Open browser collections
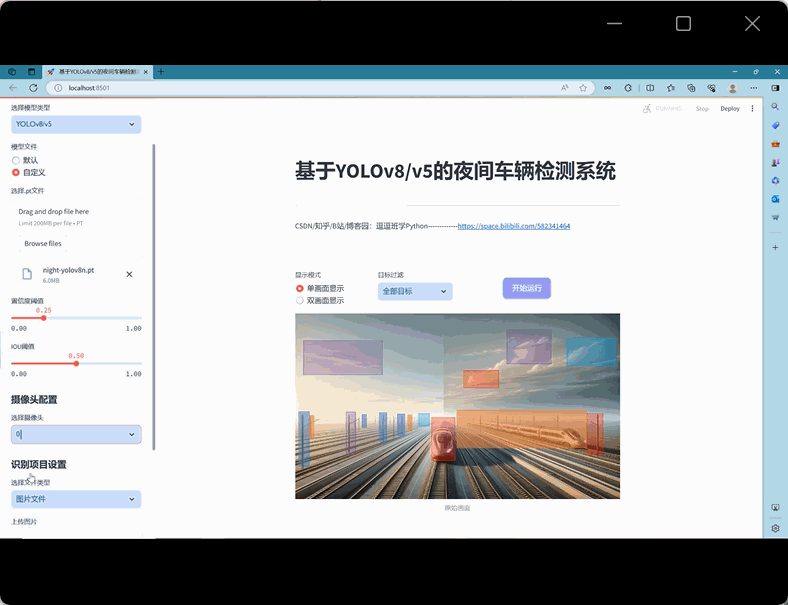This screenshot has height=605, width=788. (692, 88)
